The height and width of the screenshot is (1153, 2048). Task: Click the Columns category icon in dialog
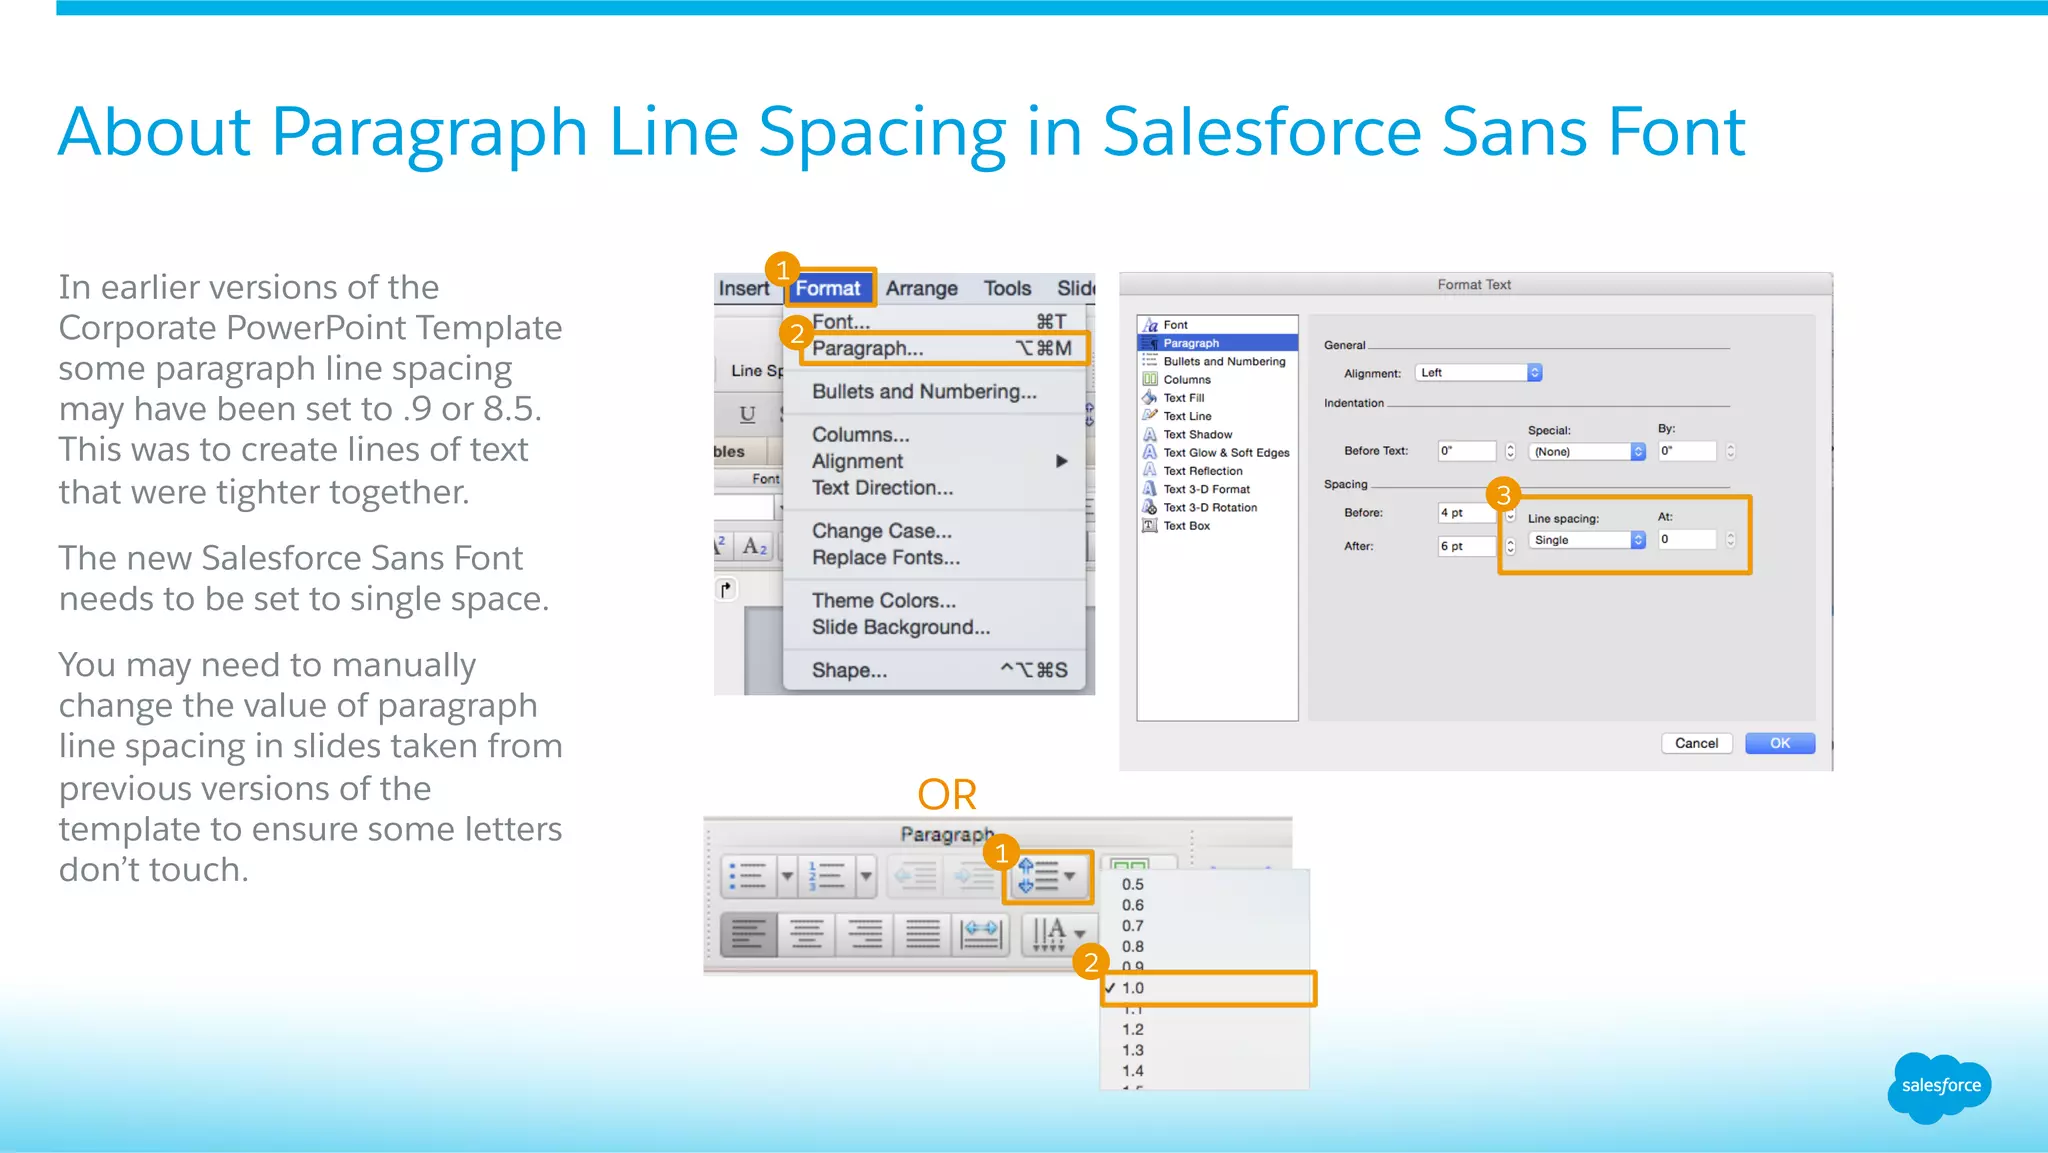(x=1150, y=379)
